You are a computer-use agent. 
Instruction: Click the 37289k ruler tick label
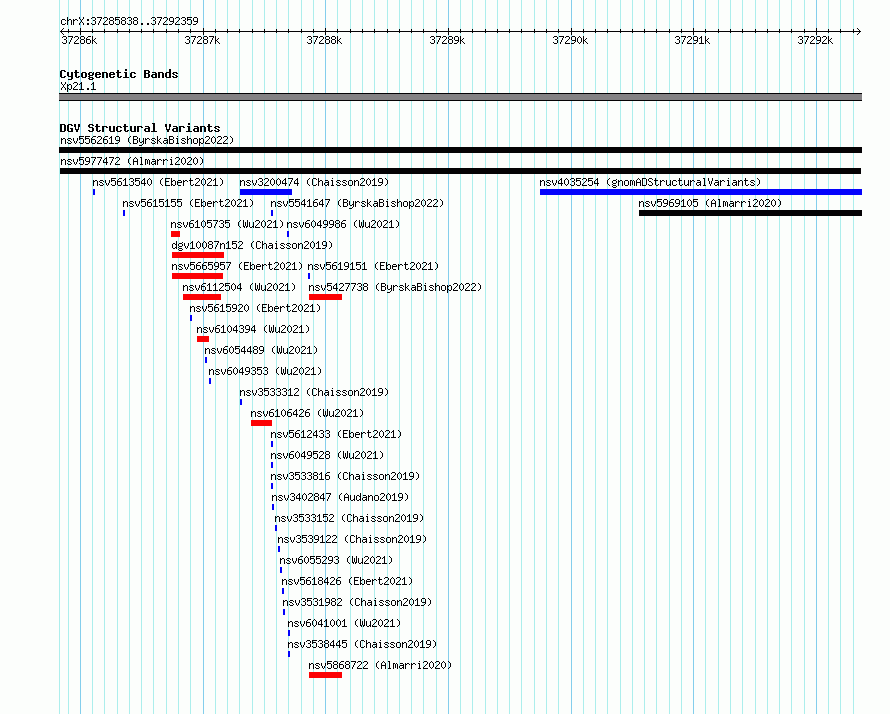[447, 40]
